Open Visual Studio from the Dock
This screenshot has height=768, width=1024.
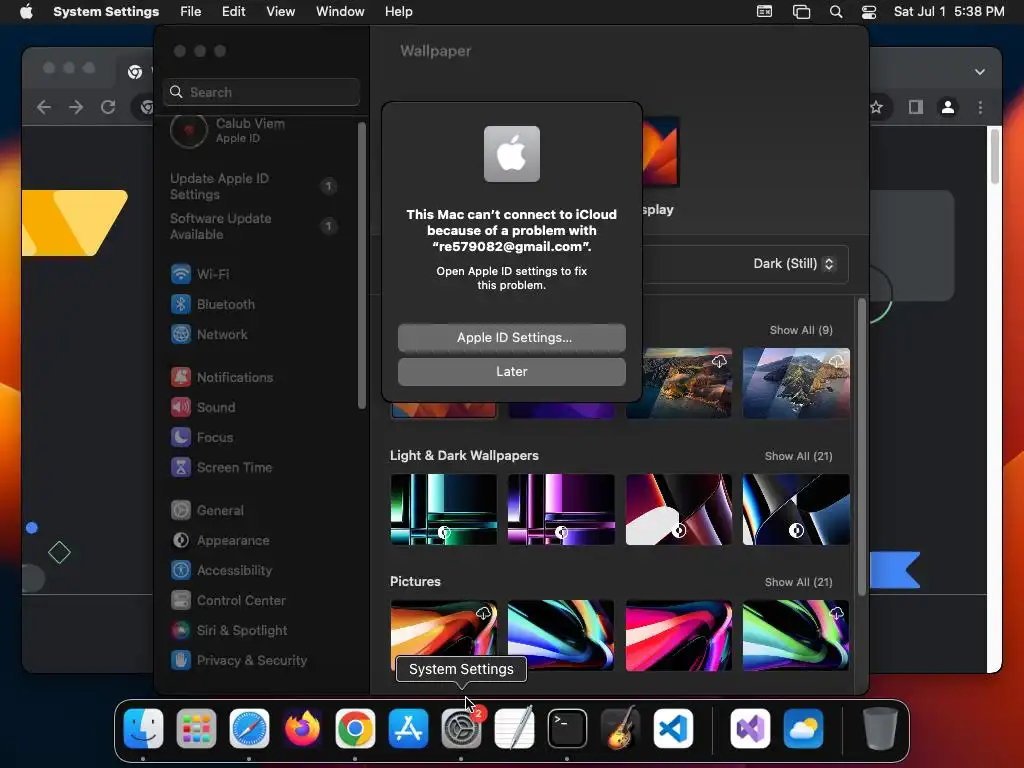[x=750, y=728]
